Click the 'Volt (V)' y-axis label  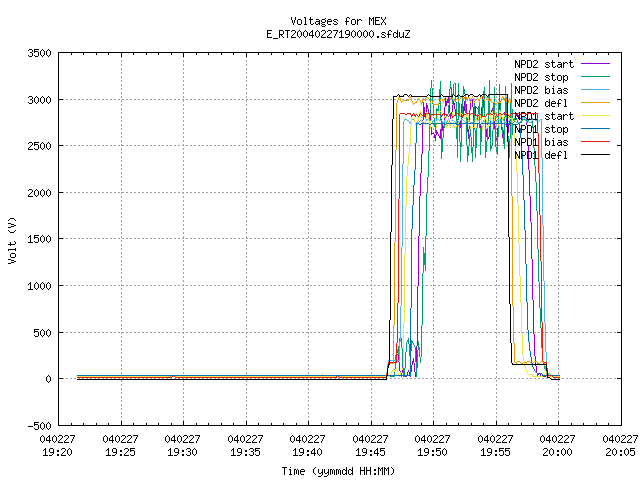[12, 240]
